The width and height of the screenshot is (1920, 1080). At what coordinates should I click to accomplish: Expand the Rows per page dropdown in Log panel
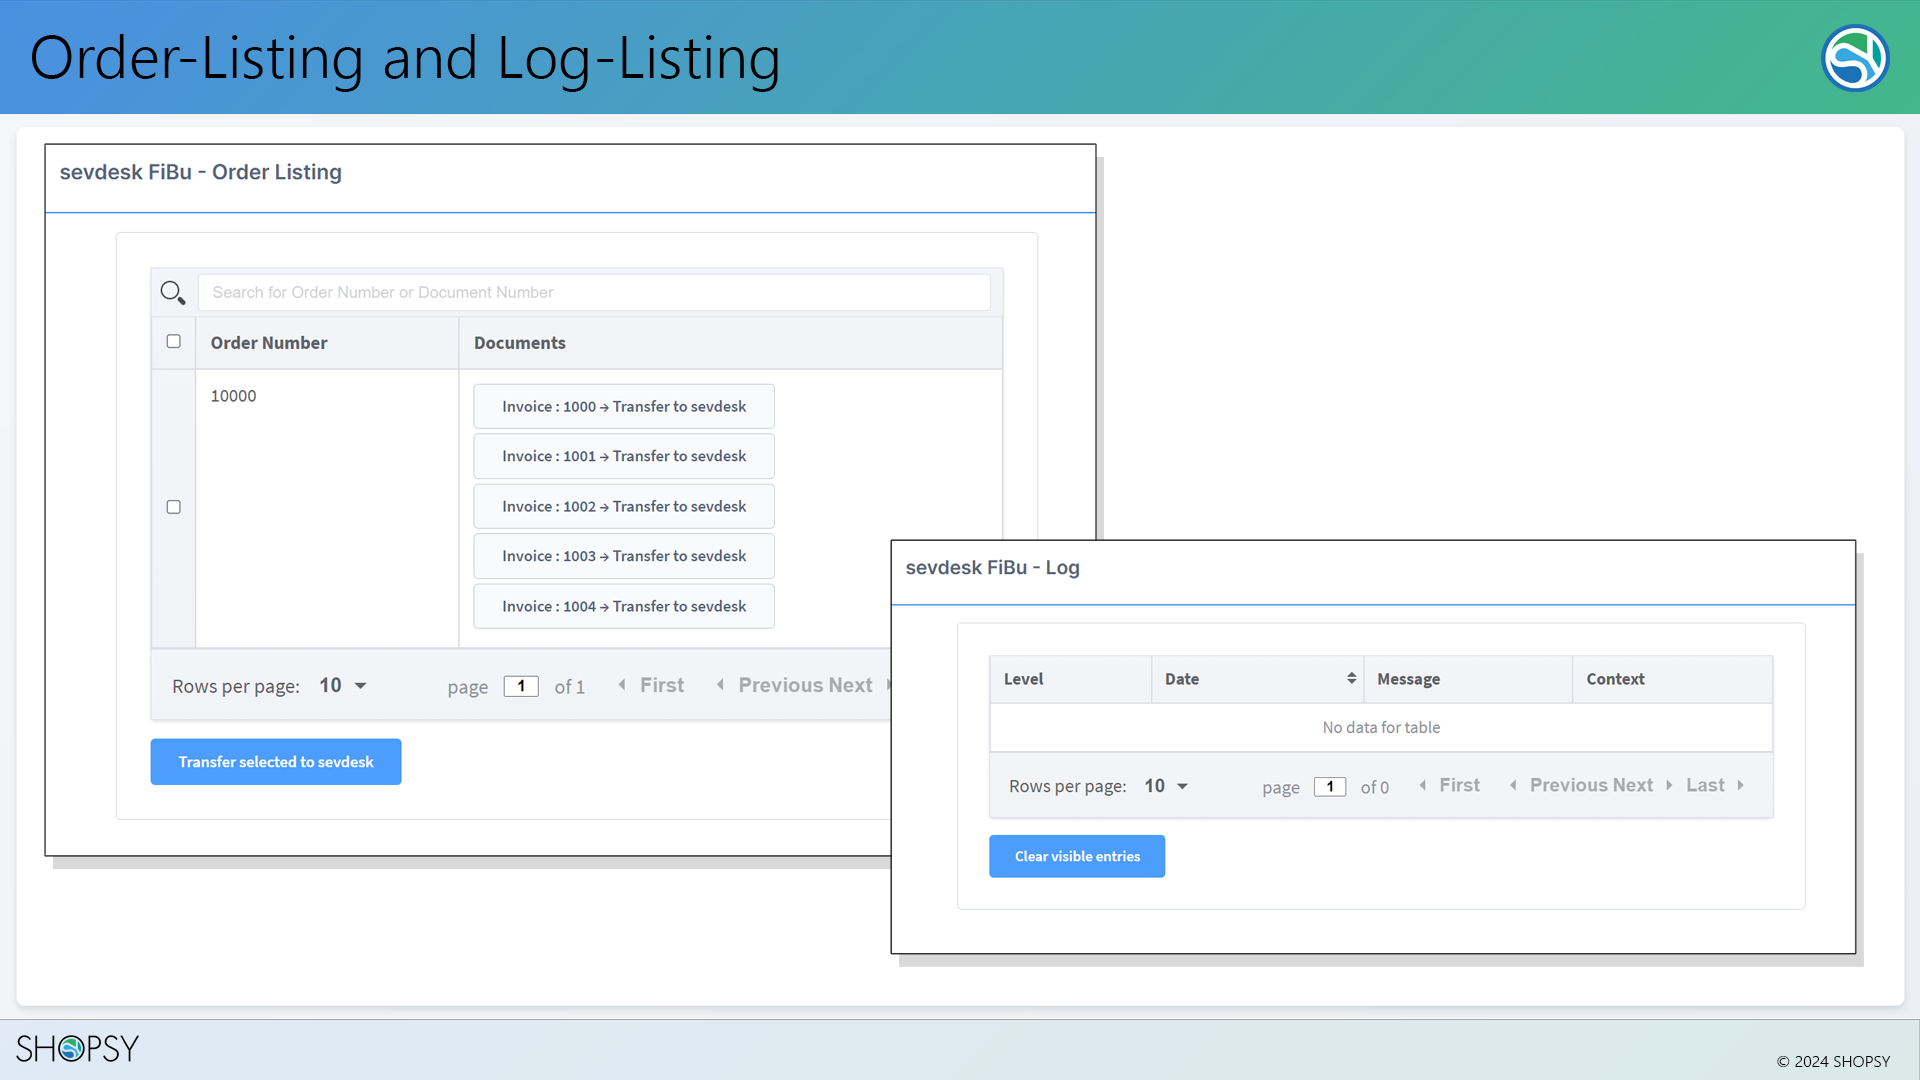click(x=1166, y=785)
